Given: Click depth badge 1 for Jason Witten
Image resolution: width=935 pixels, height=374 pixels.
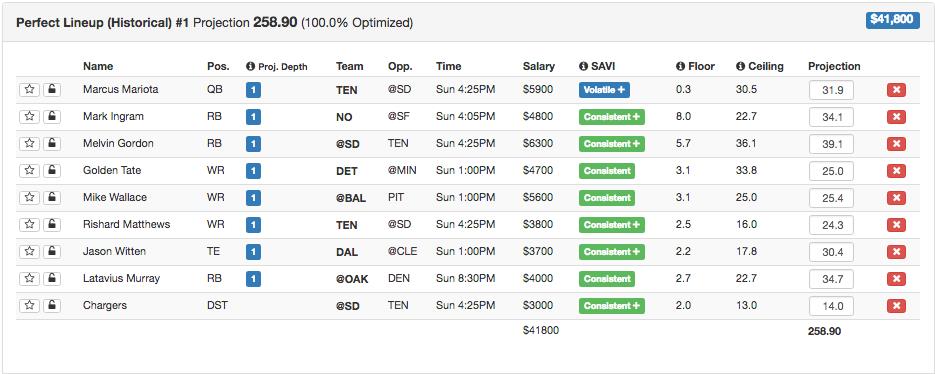Looking at the screenshot, I should pos(253,252).
